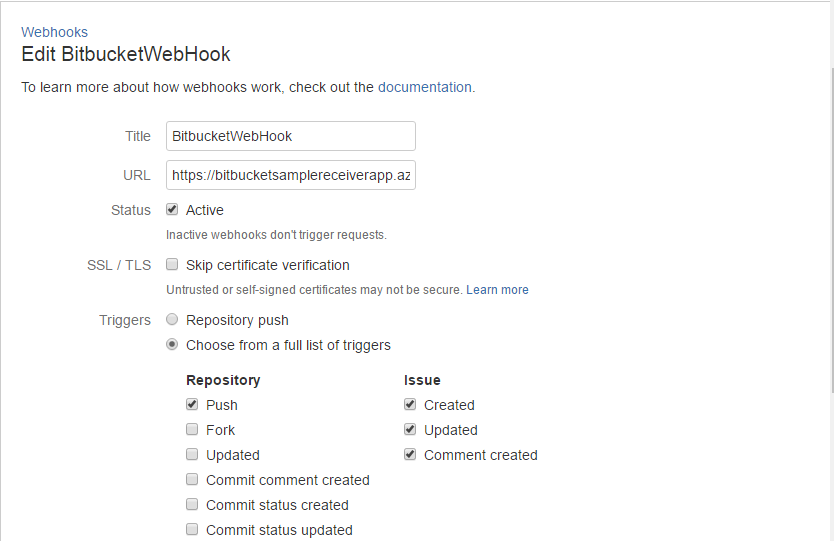The height and width of the screenshot is (541, 834).
Task: Open the webhooks documentation link
Action: (424, 87)
